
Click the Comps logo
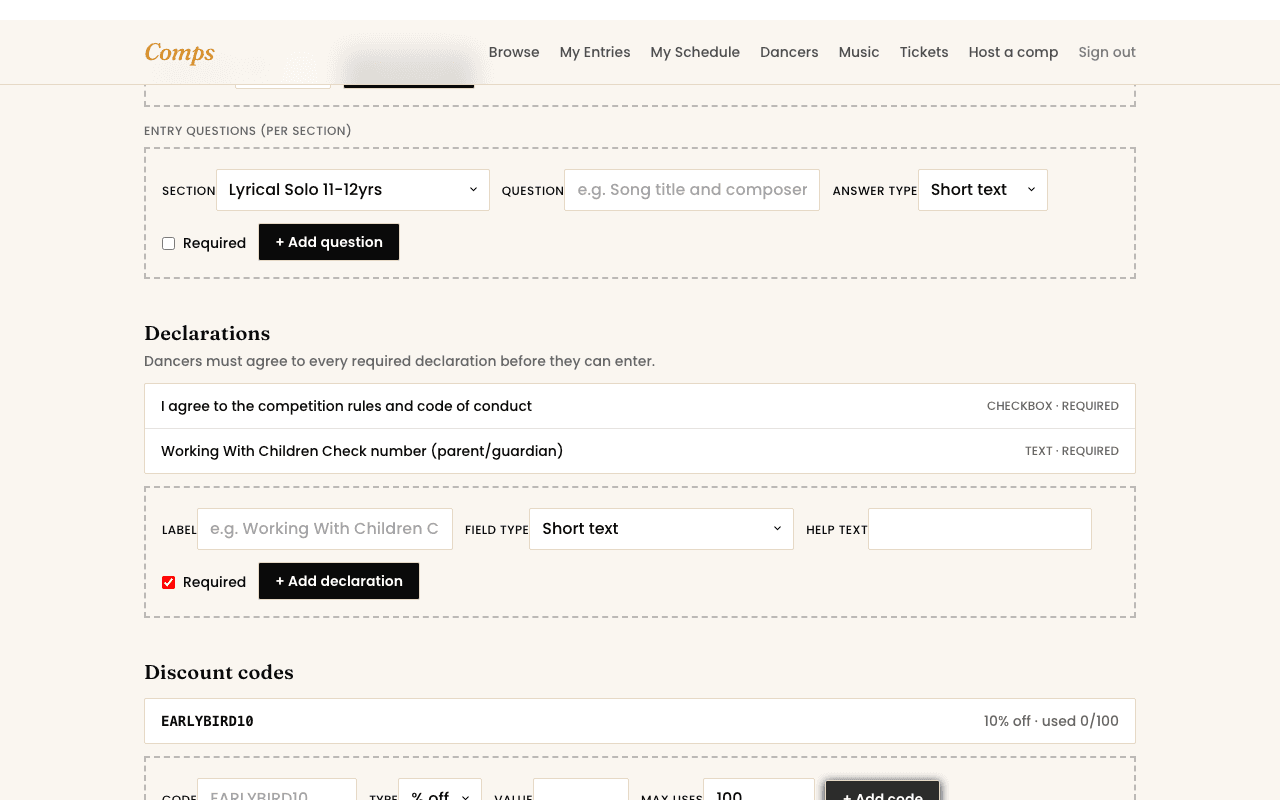[x=180, y=52]
